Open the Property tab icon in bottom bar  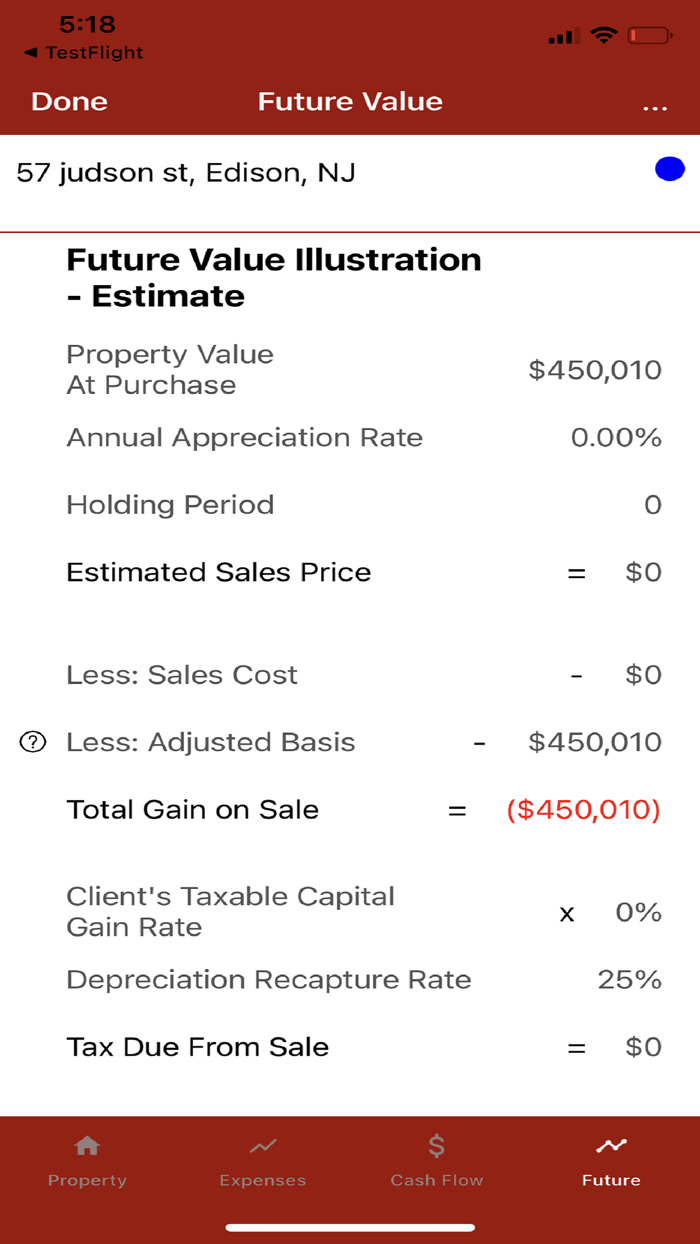point(87,1146)
